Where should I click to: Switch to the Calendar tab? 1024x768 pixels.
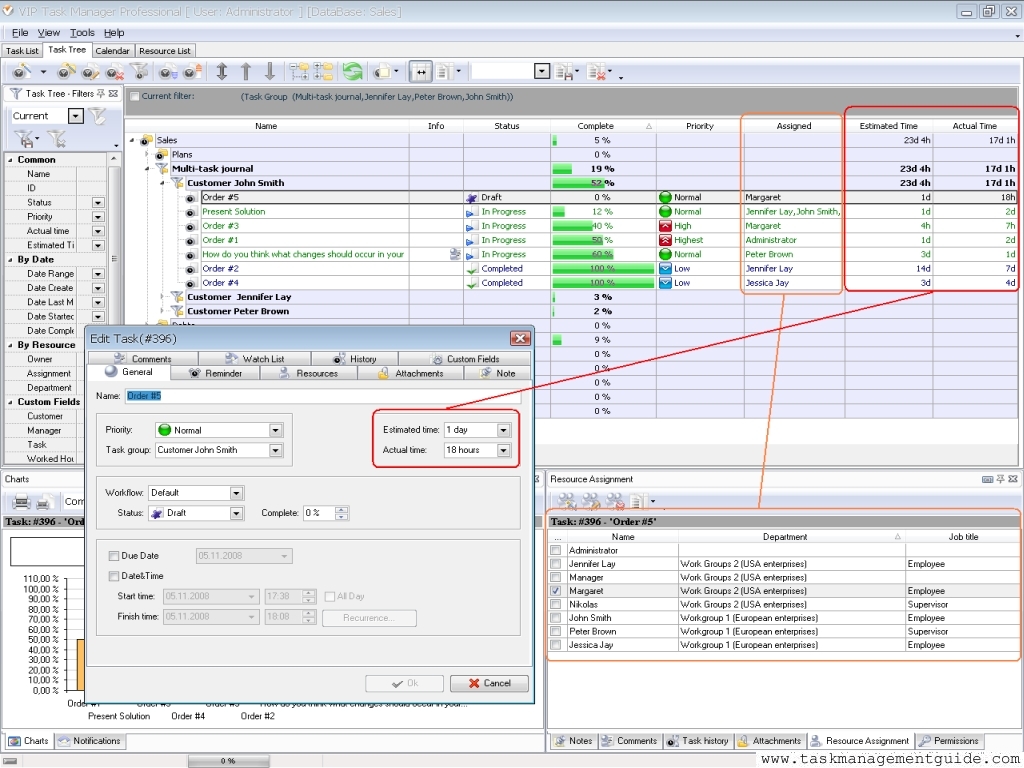(112, 51)
